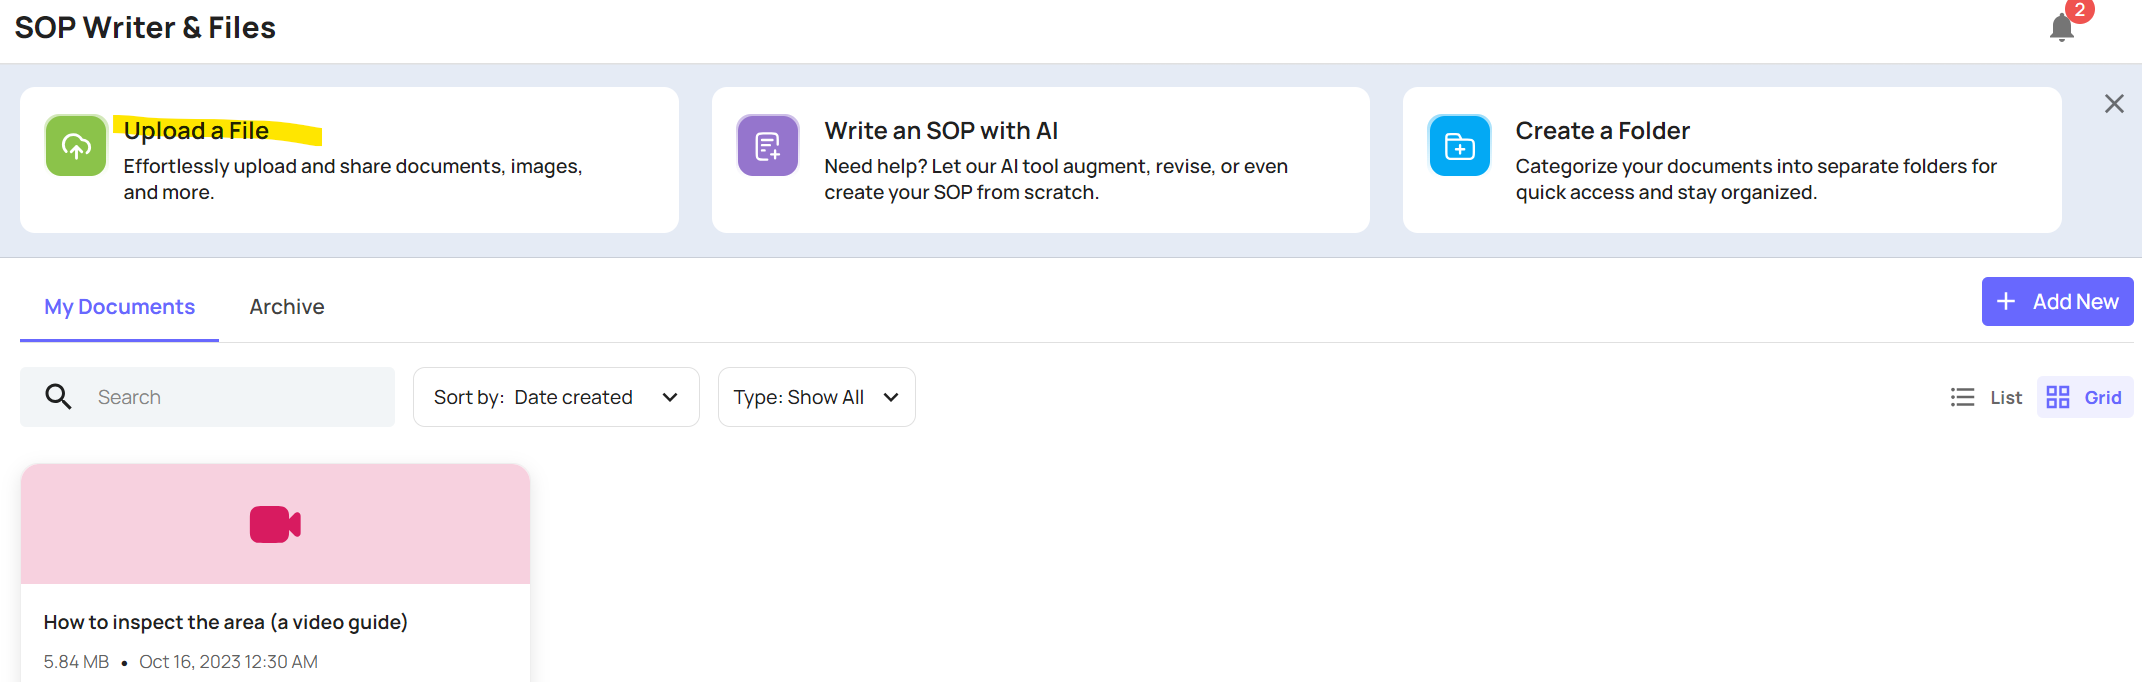The image size is (2142, 682).
Task: Open the Type: Show All dropdown
Action: click(x=816, y=397)
